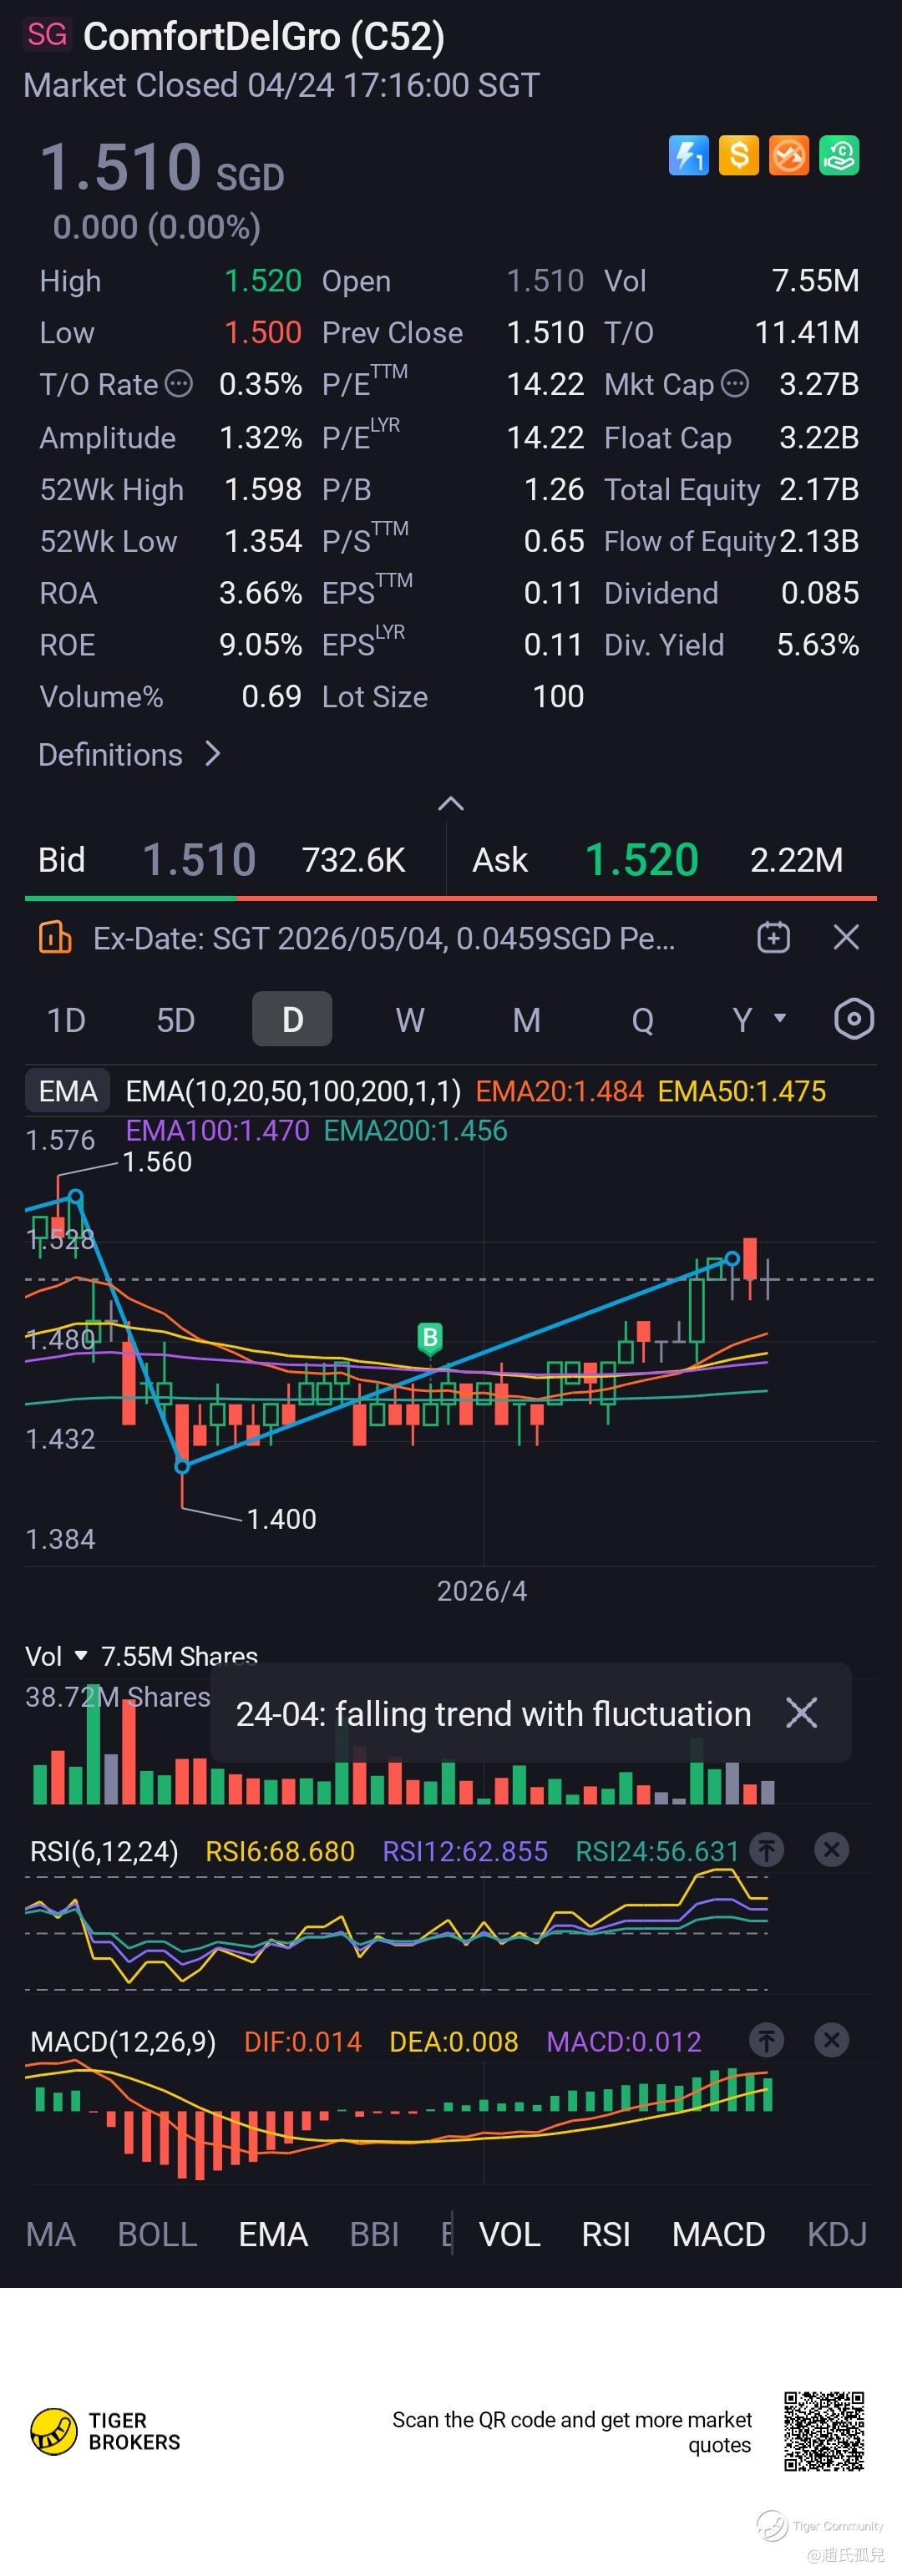This screenshot has width=902, height=2576.
Task: Select the D daily chart tab
Action: (292, 1019)
